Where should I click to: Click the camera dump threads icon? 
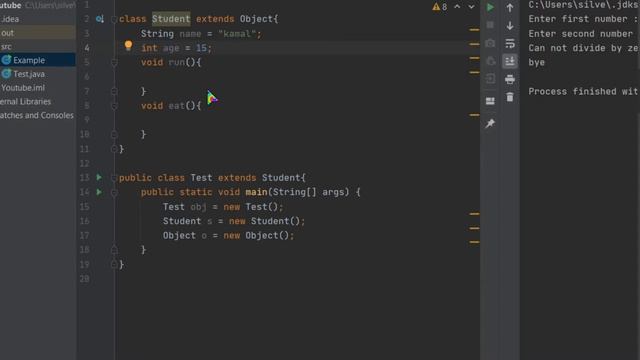click(x=490, y=43)
